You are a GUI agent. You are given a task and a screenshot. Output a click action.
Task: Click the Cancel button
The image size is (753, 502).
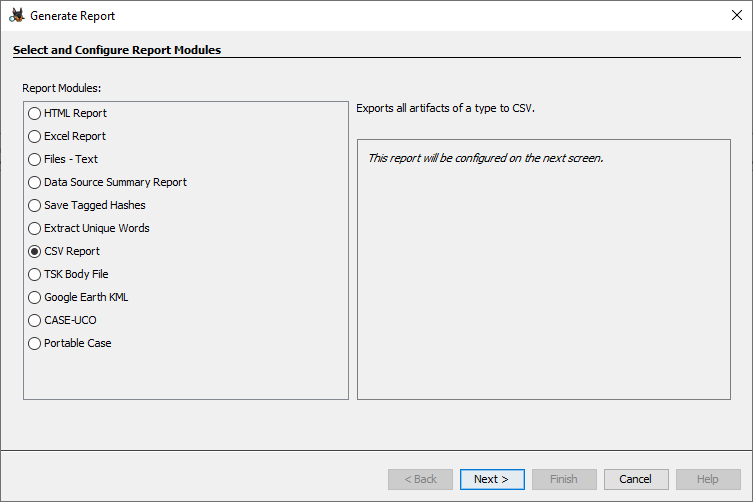[635, 479]
